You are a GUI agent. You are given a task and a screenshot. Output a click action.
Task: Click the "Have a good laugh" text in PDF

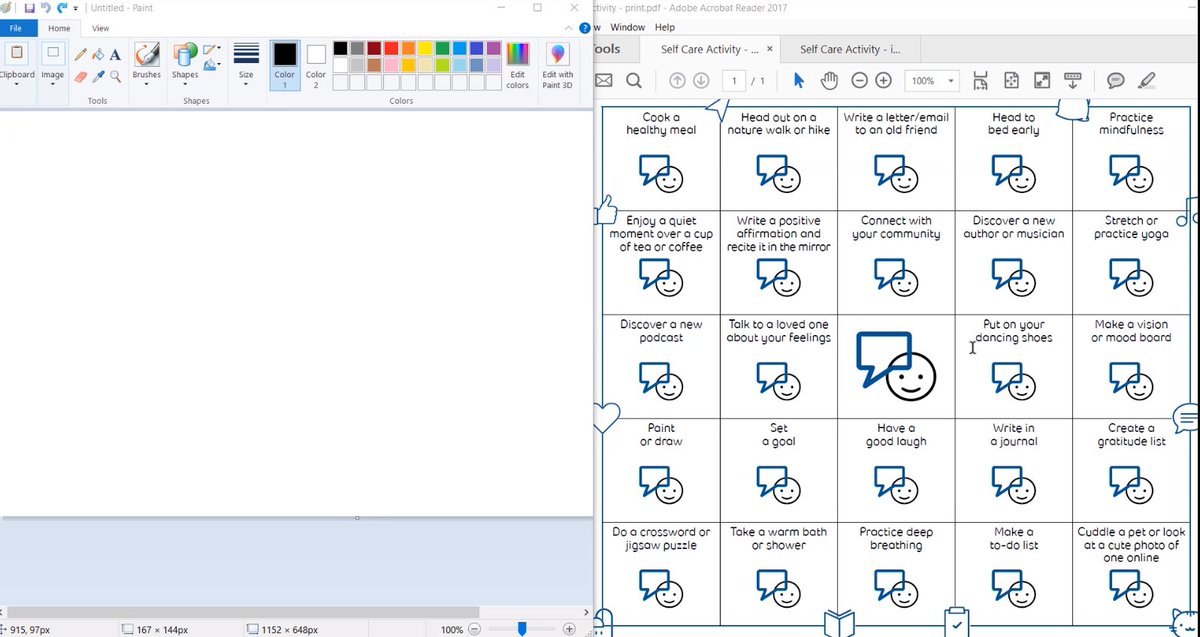point(896,435)
